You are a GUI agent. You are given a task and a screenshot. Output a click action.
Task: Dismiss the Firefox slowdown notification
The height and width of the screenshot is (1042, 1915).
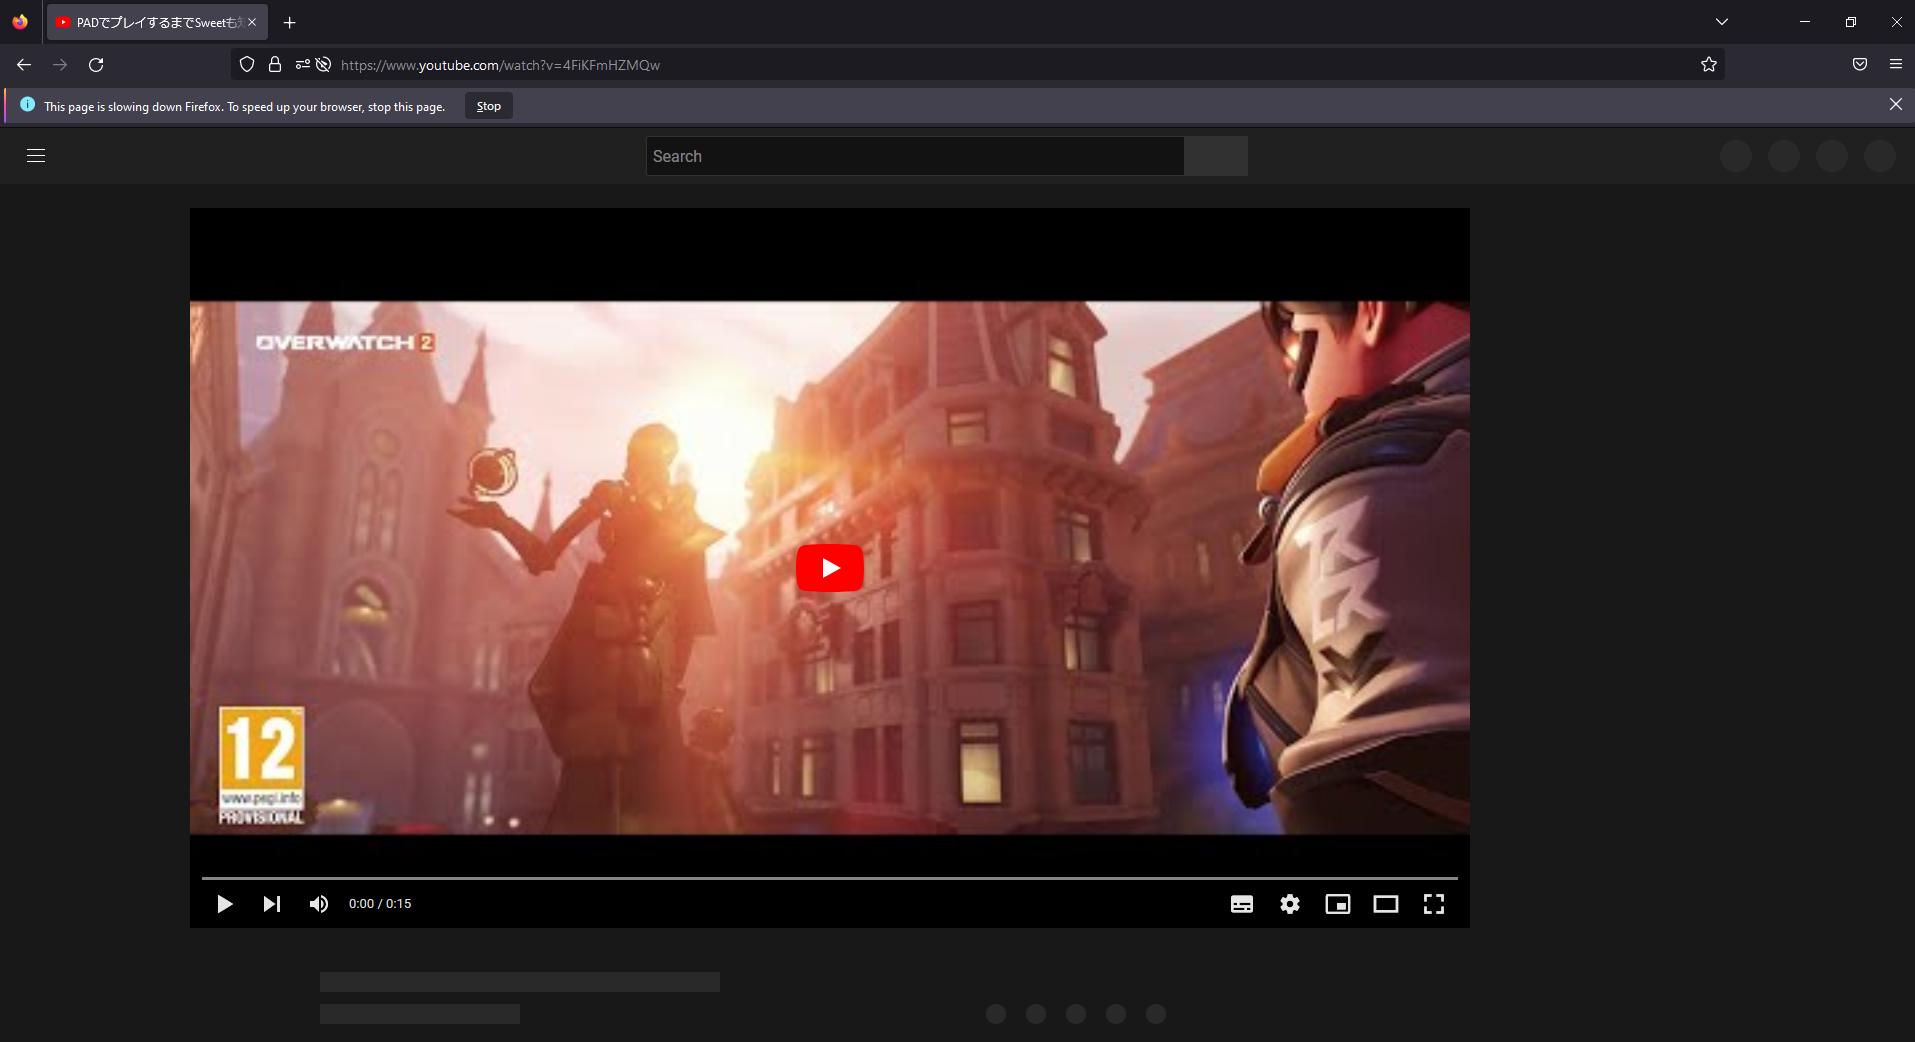click(x=1895, y=104)
